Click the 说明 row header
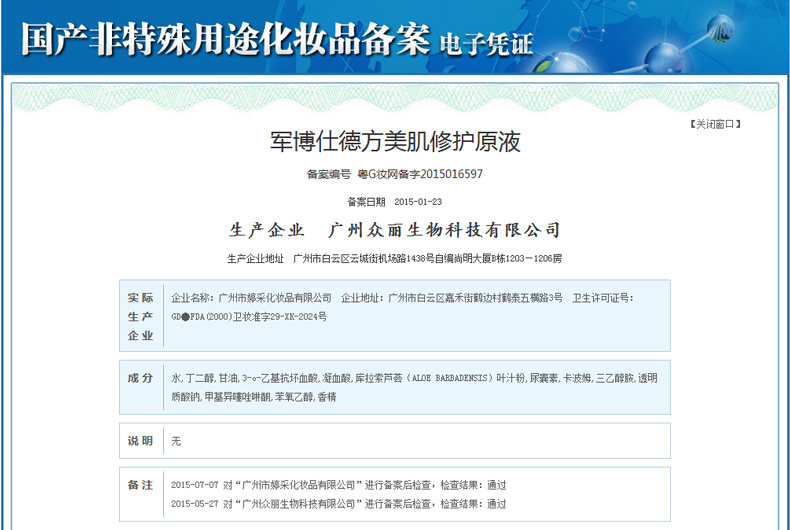This screenshot has width=790, height=530. tap(140, 441)
